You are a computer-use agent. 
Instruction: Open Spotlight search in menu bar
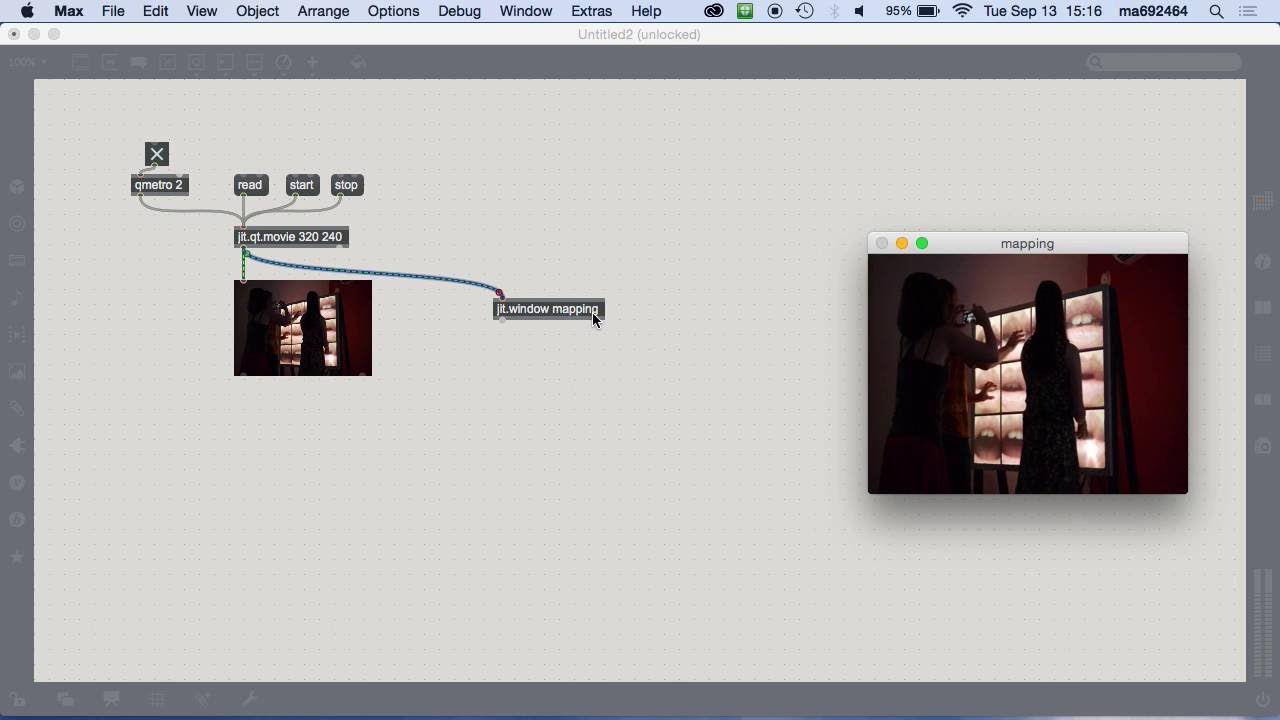click(1216, 11)
